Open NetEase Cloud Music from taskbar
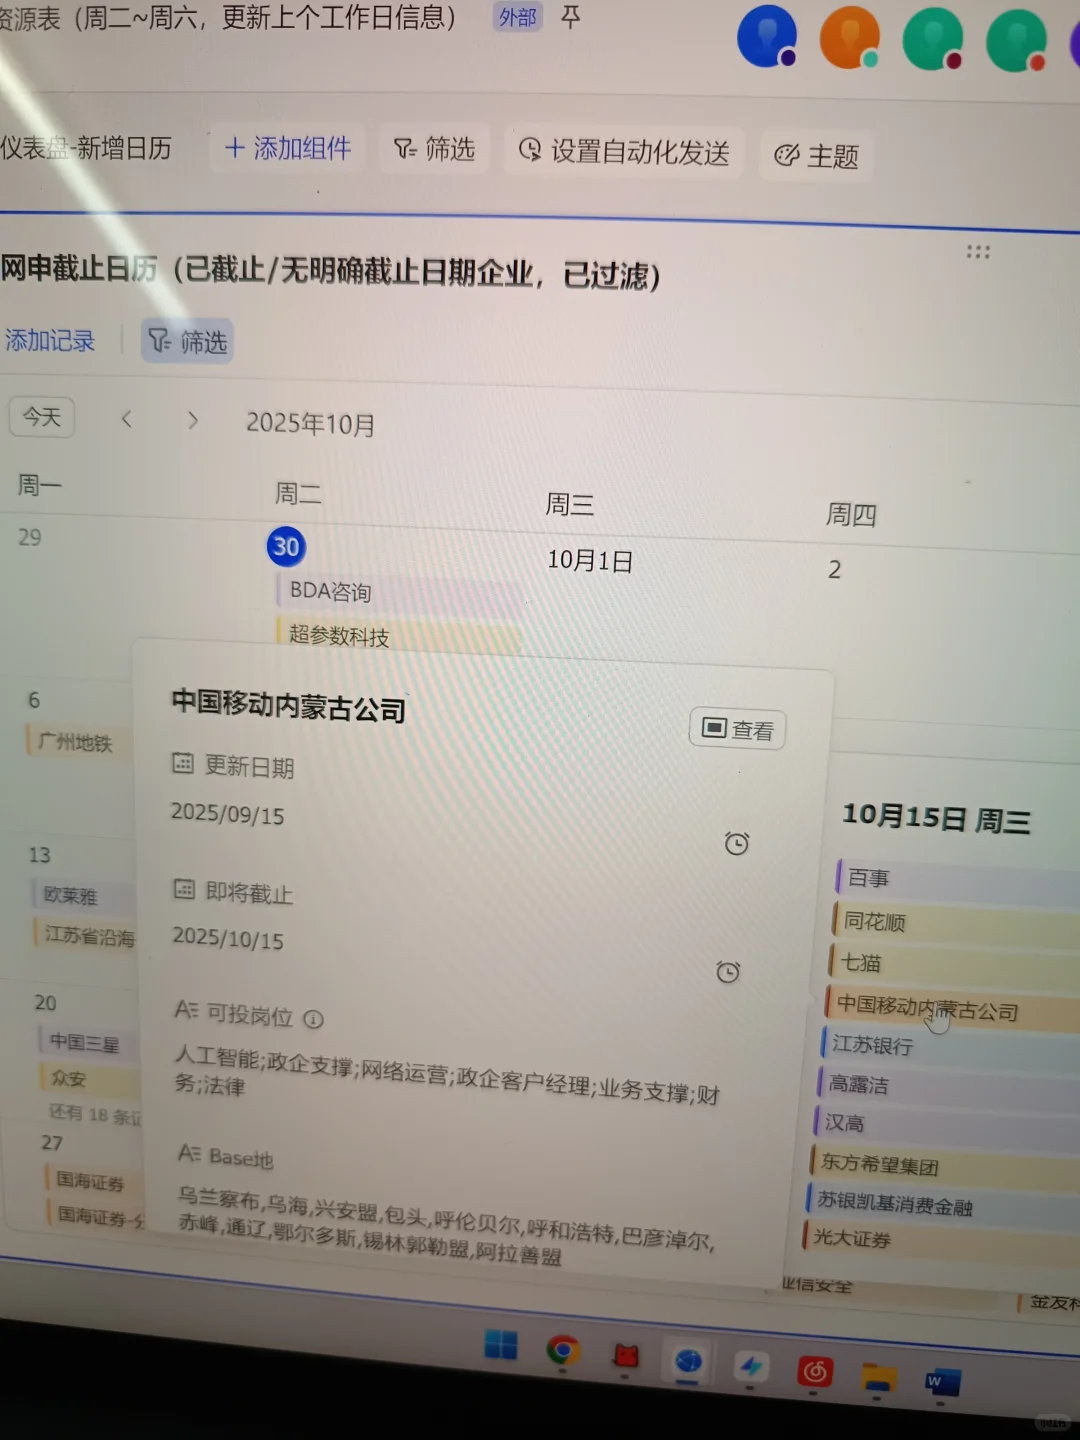The height and width of the screenshot is (1440, 1080). (815, 1371)
